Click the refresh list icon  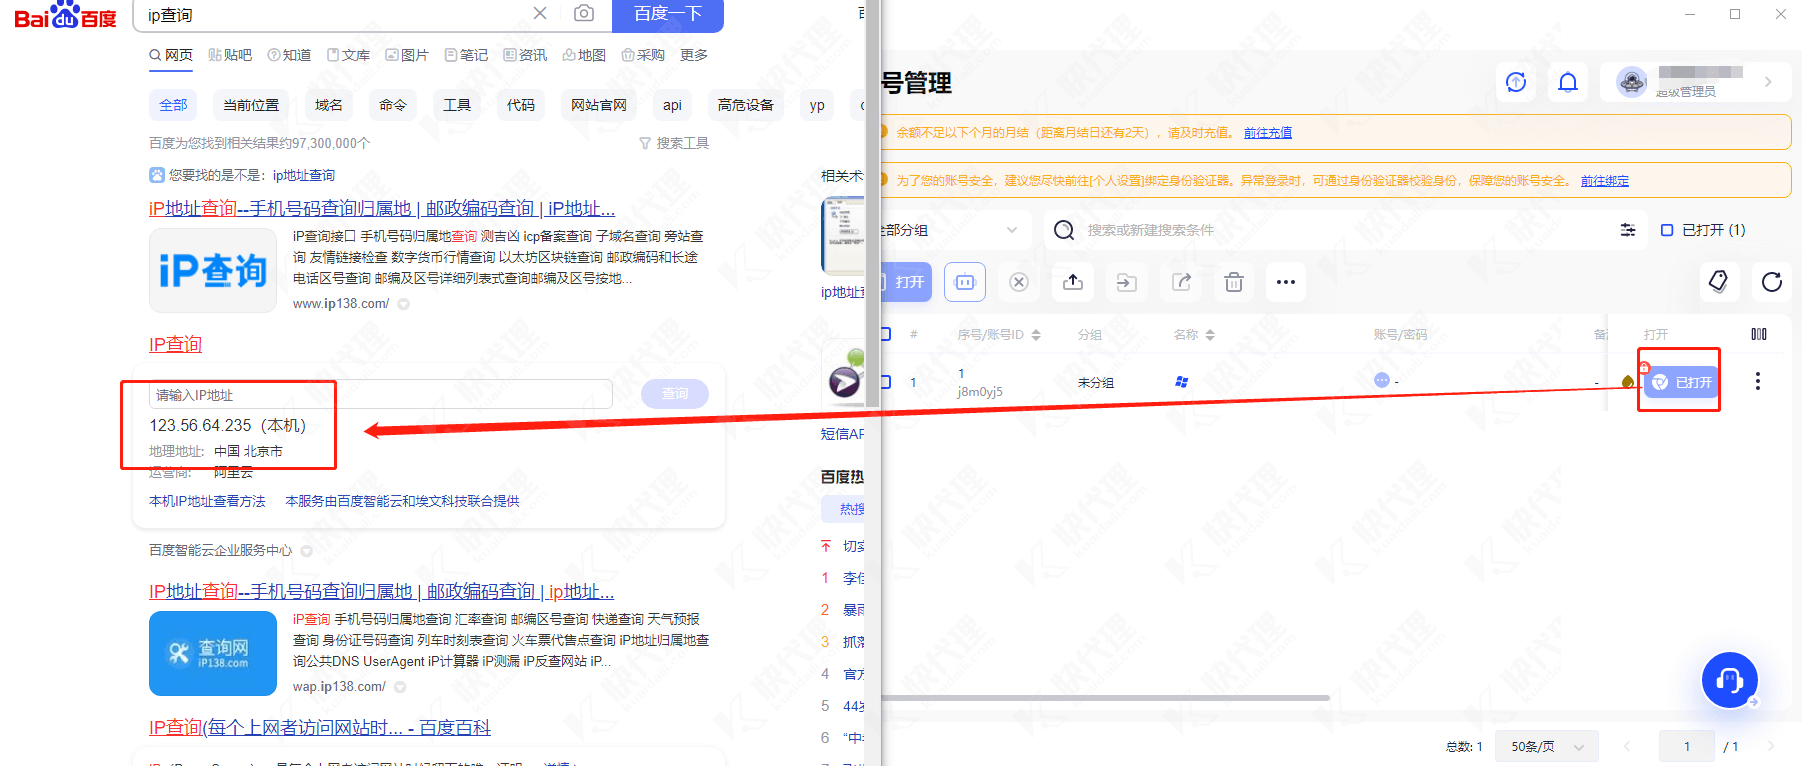click(x=1771, y=282)
